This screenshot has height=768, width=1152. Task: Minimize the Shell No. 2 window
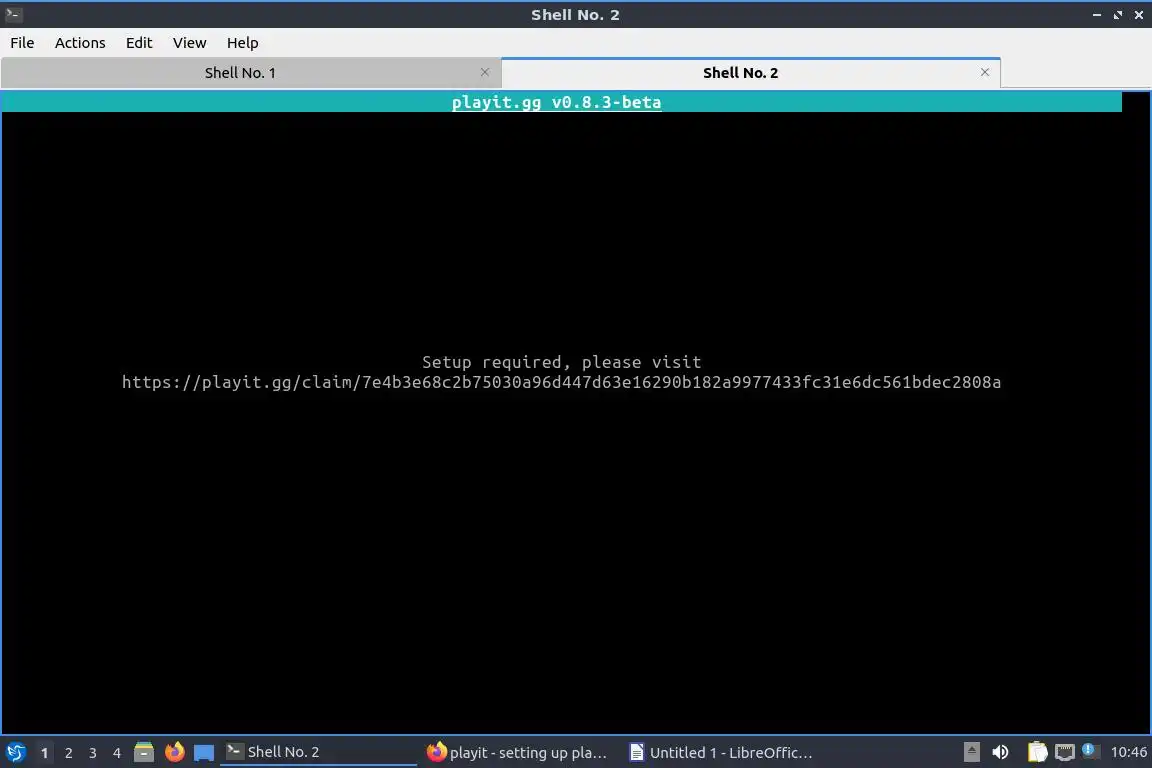click(x=1097, y=15)
